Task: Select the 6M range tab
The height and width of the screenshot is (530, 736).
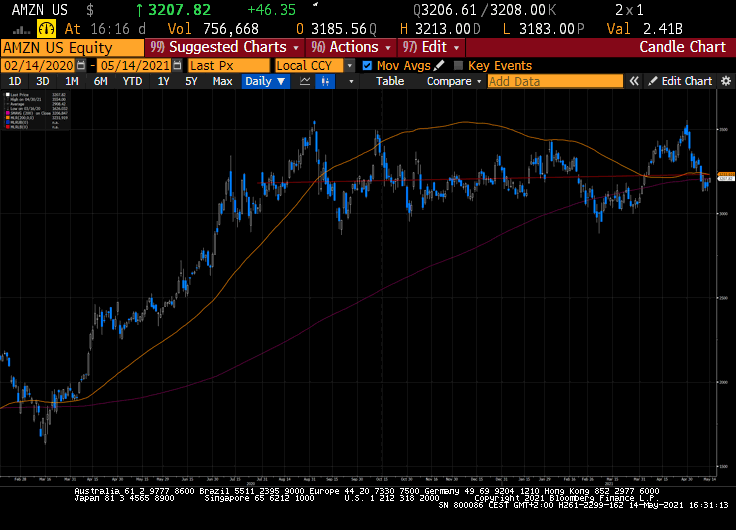Action: click(100, 81)
